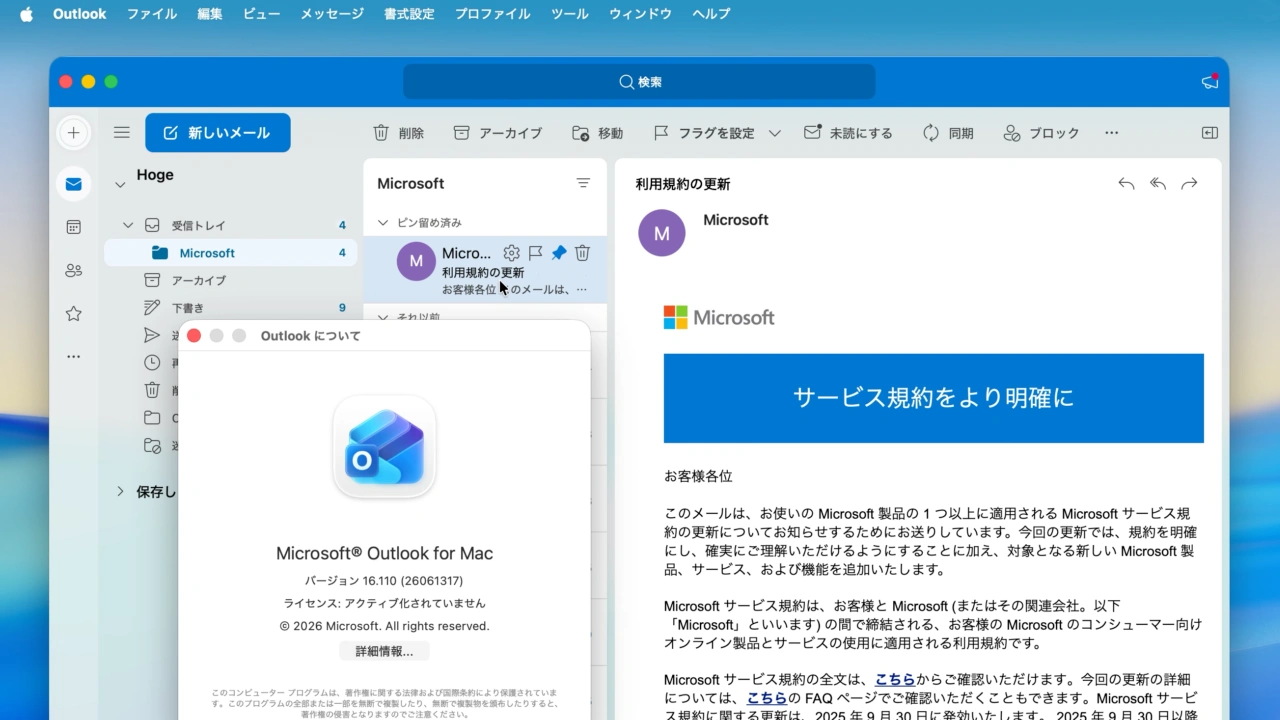
Task: Flag the Microsoft message via flag icon
Action: (535, 253)
